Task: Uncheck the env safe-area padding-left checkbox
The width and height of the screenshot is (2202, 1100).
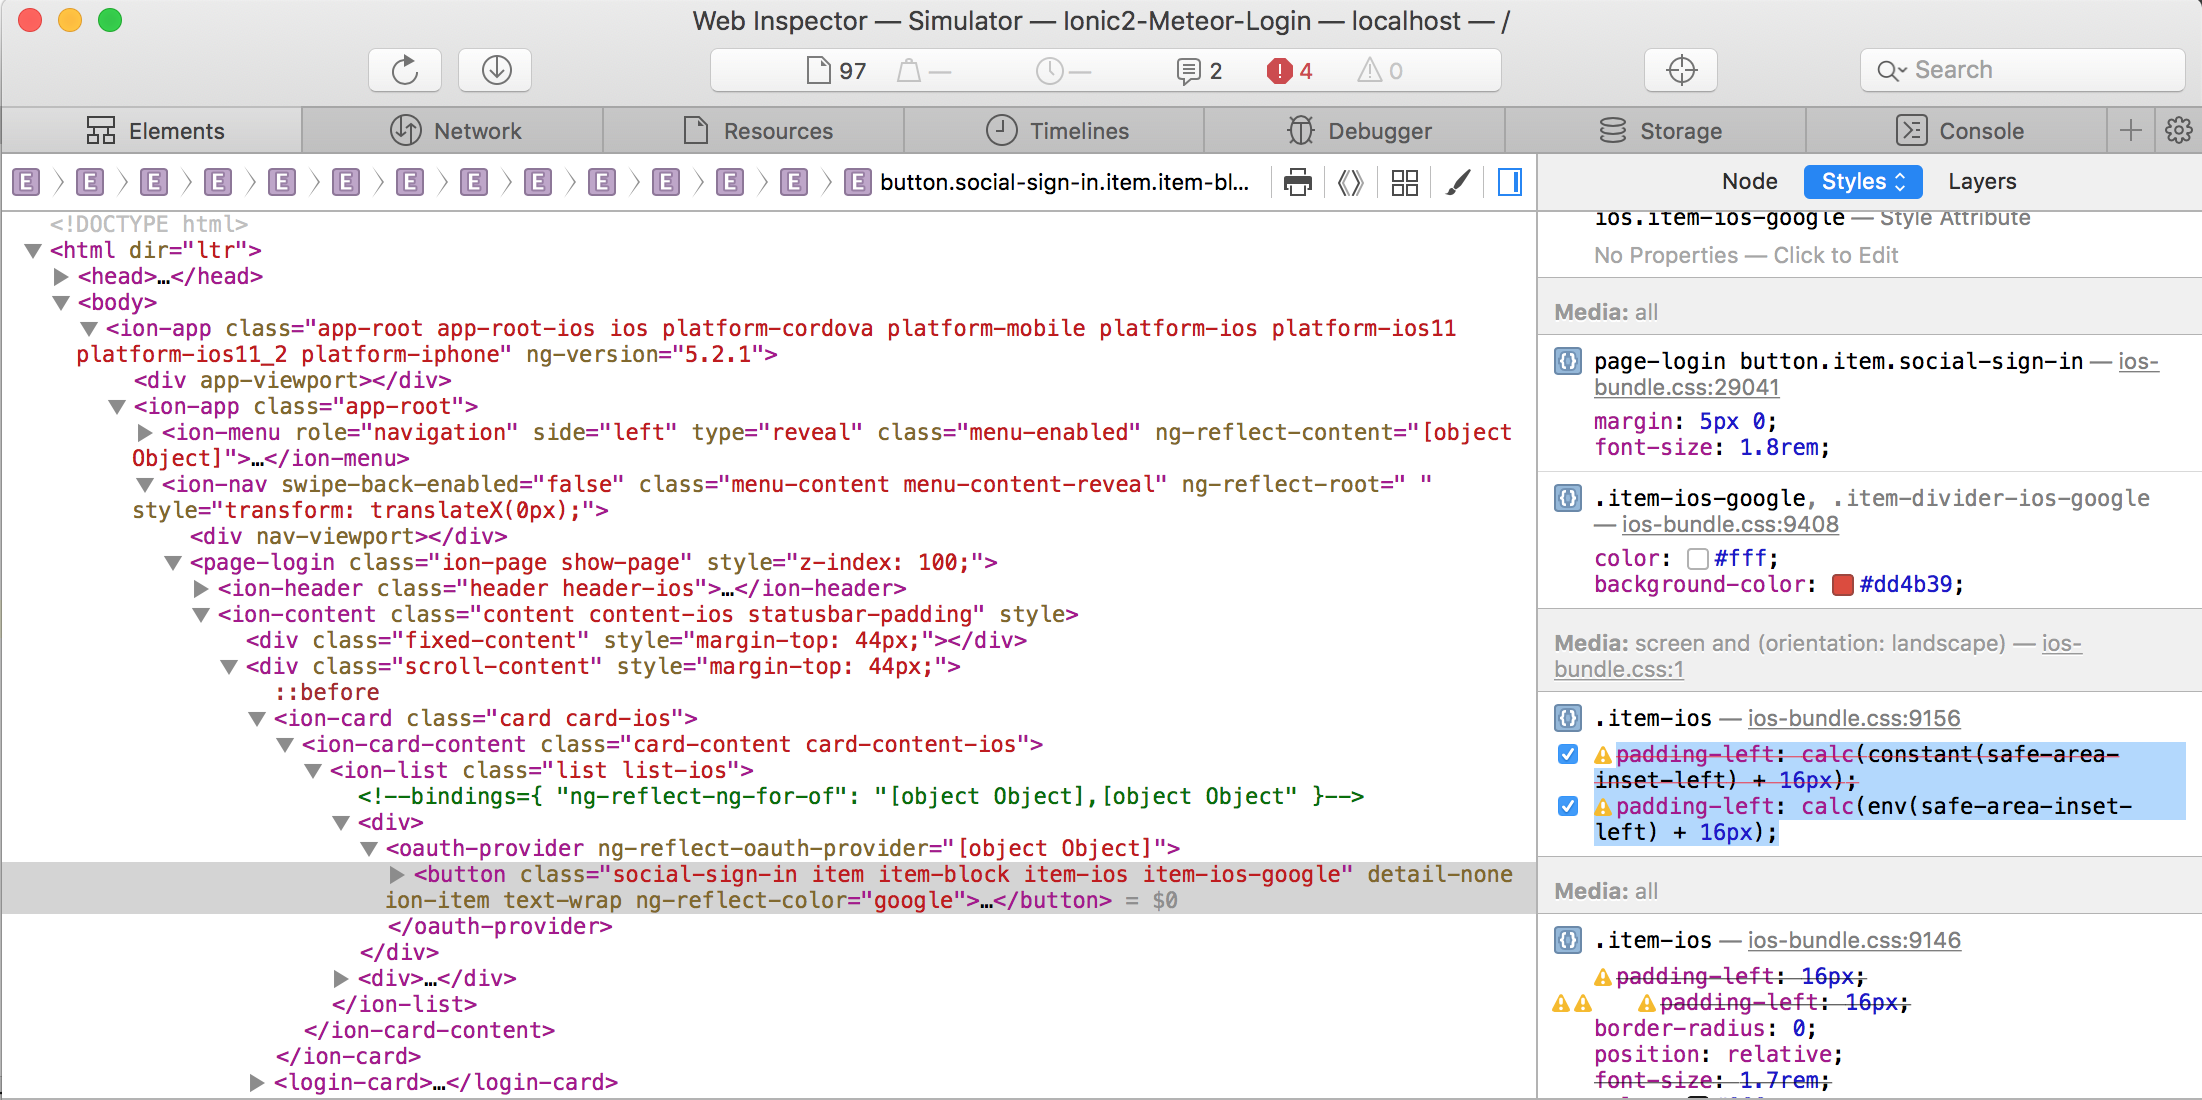Action: click(1568, 807)
